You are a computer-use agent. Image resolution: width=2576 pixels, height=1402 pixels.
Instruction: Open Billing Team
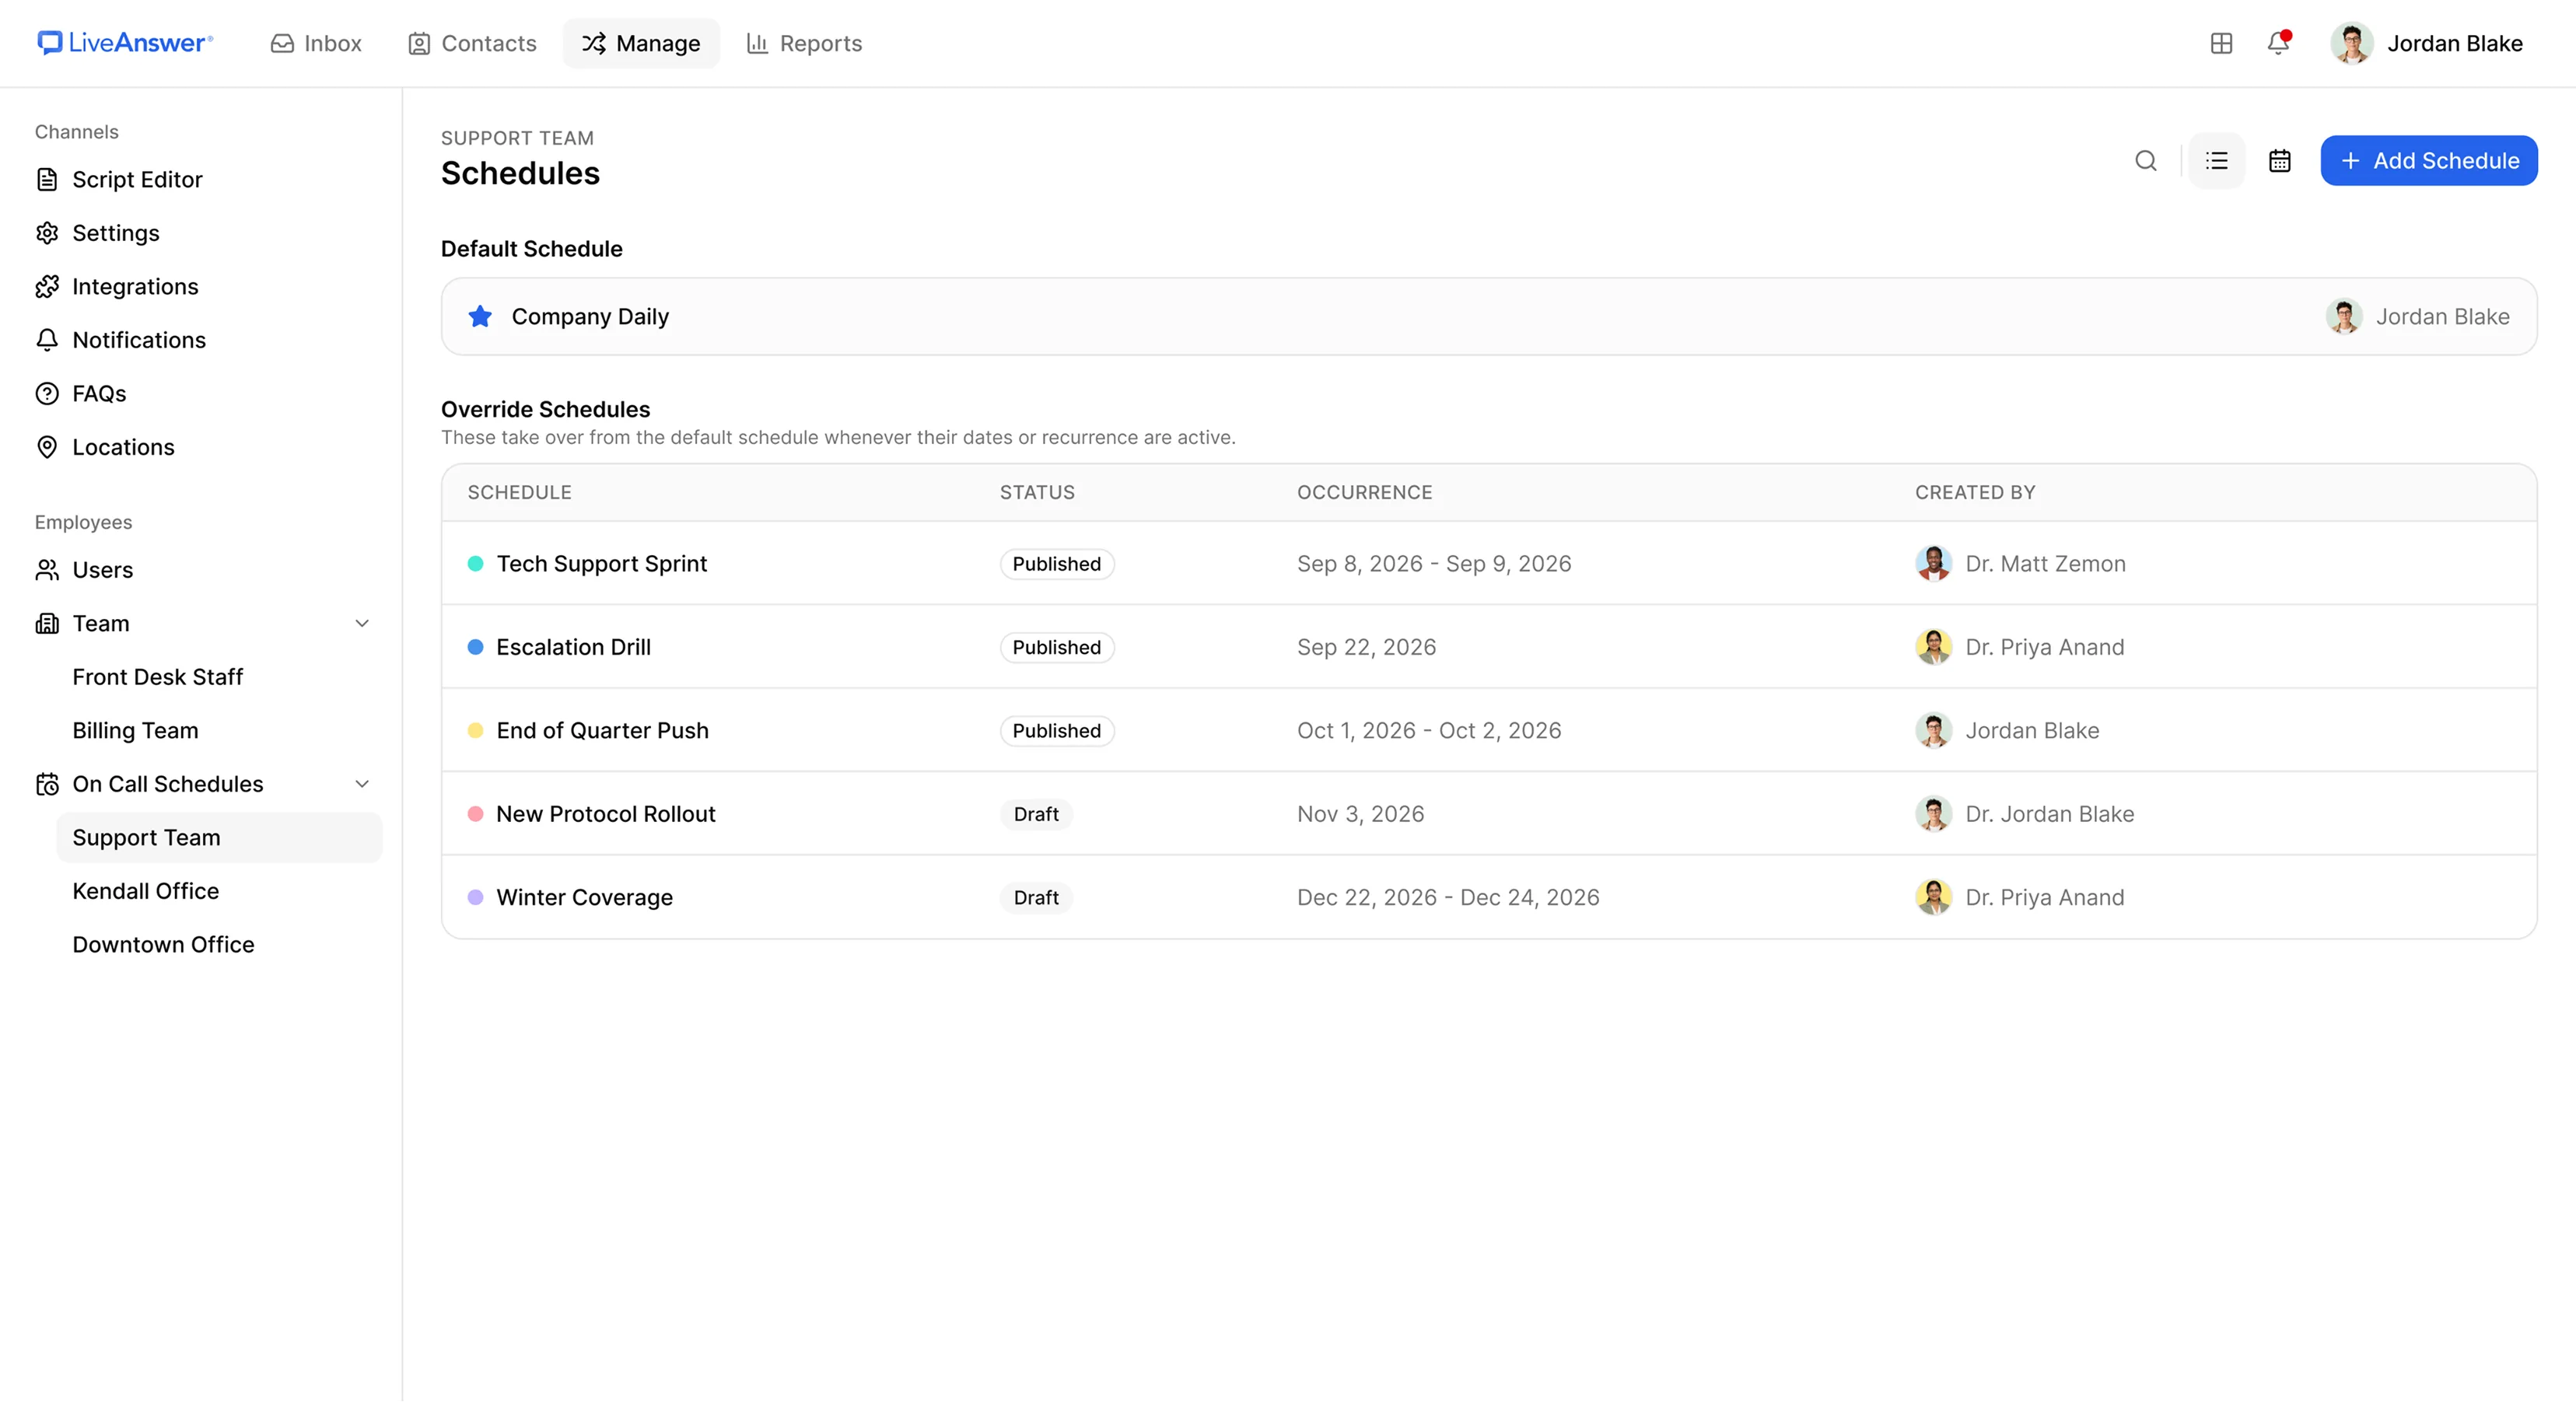135,731
